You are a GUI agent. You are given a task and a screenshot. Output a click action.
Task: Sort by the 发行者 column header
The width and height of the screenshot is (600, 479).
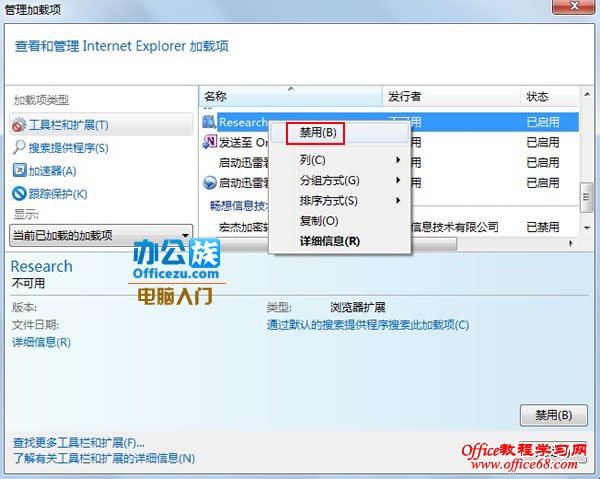[x=452, y=96]
